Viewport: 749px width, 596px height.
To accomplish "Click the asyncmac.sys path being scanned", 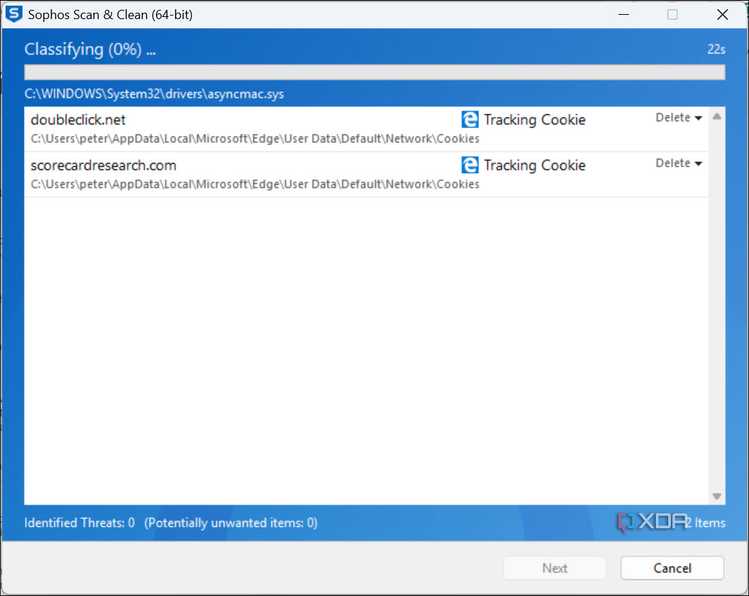I will [154, 94].
